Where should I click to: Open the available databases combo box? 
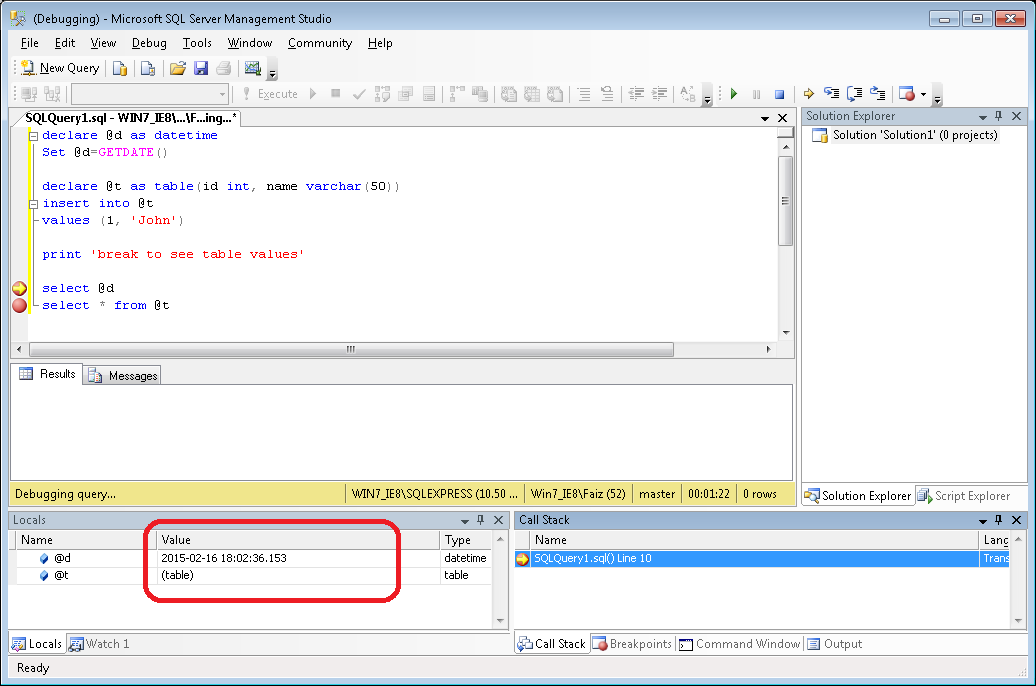[x=150, y=94]
